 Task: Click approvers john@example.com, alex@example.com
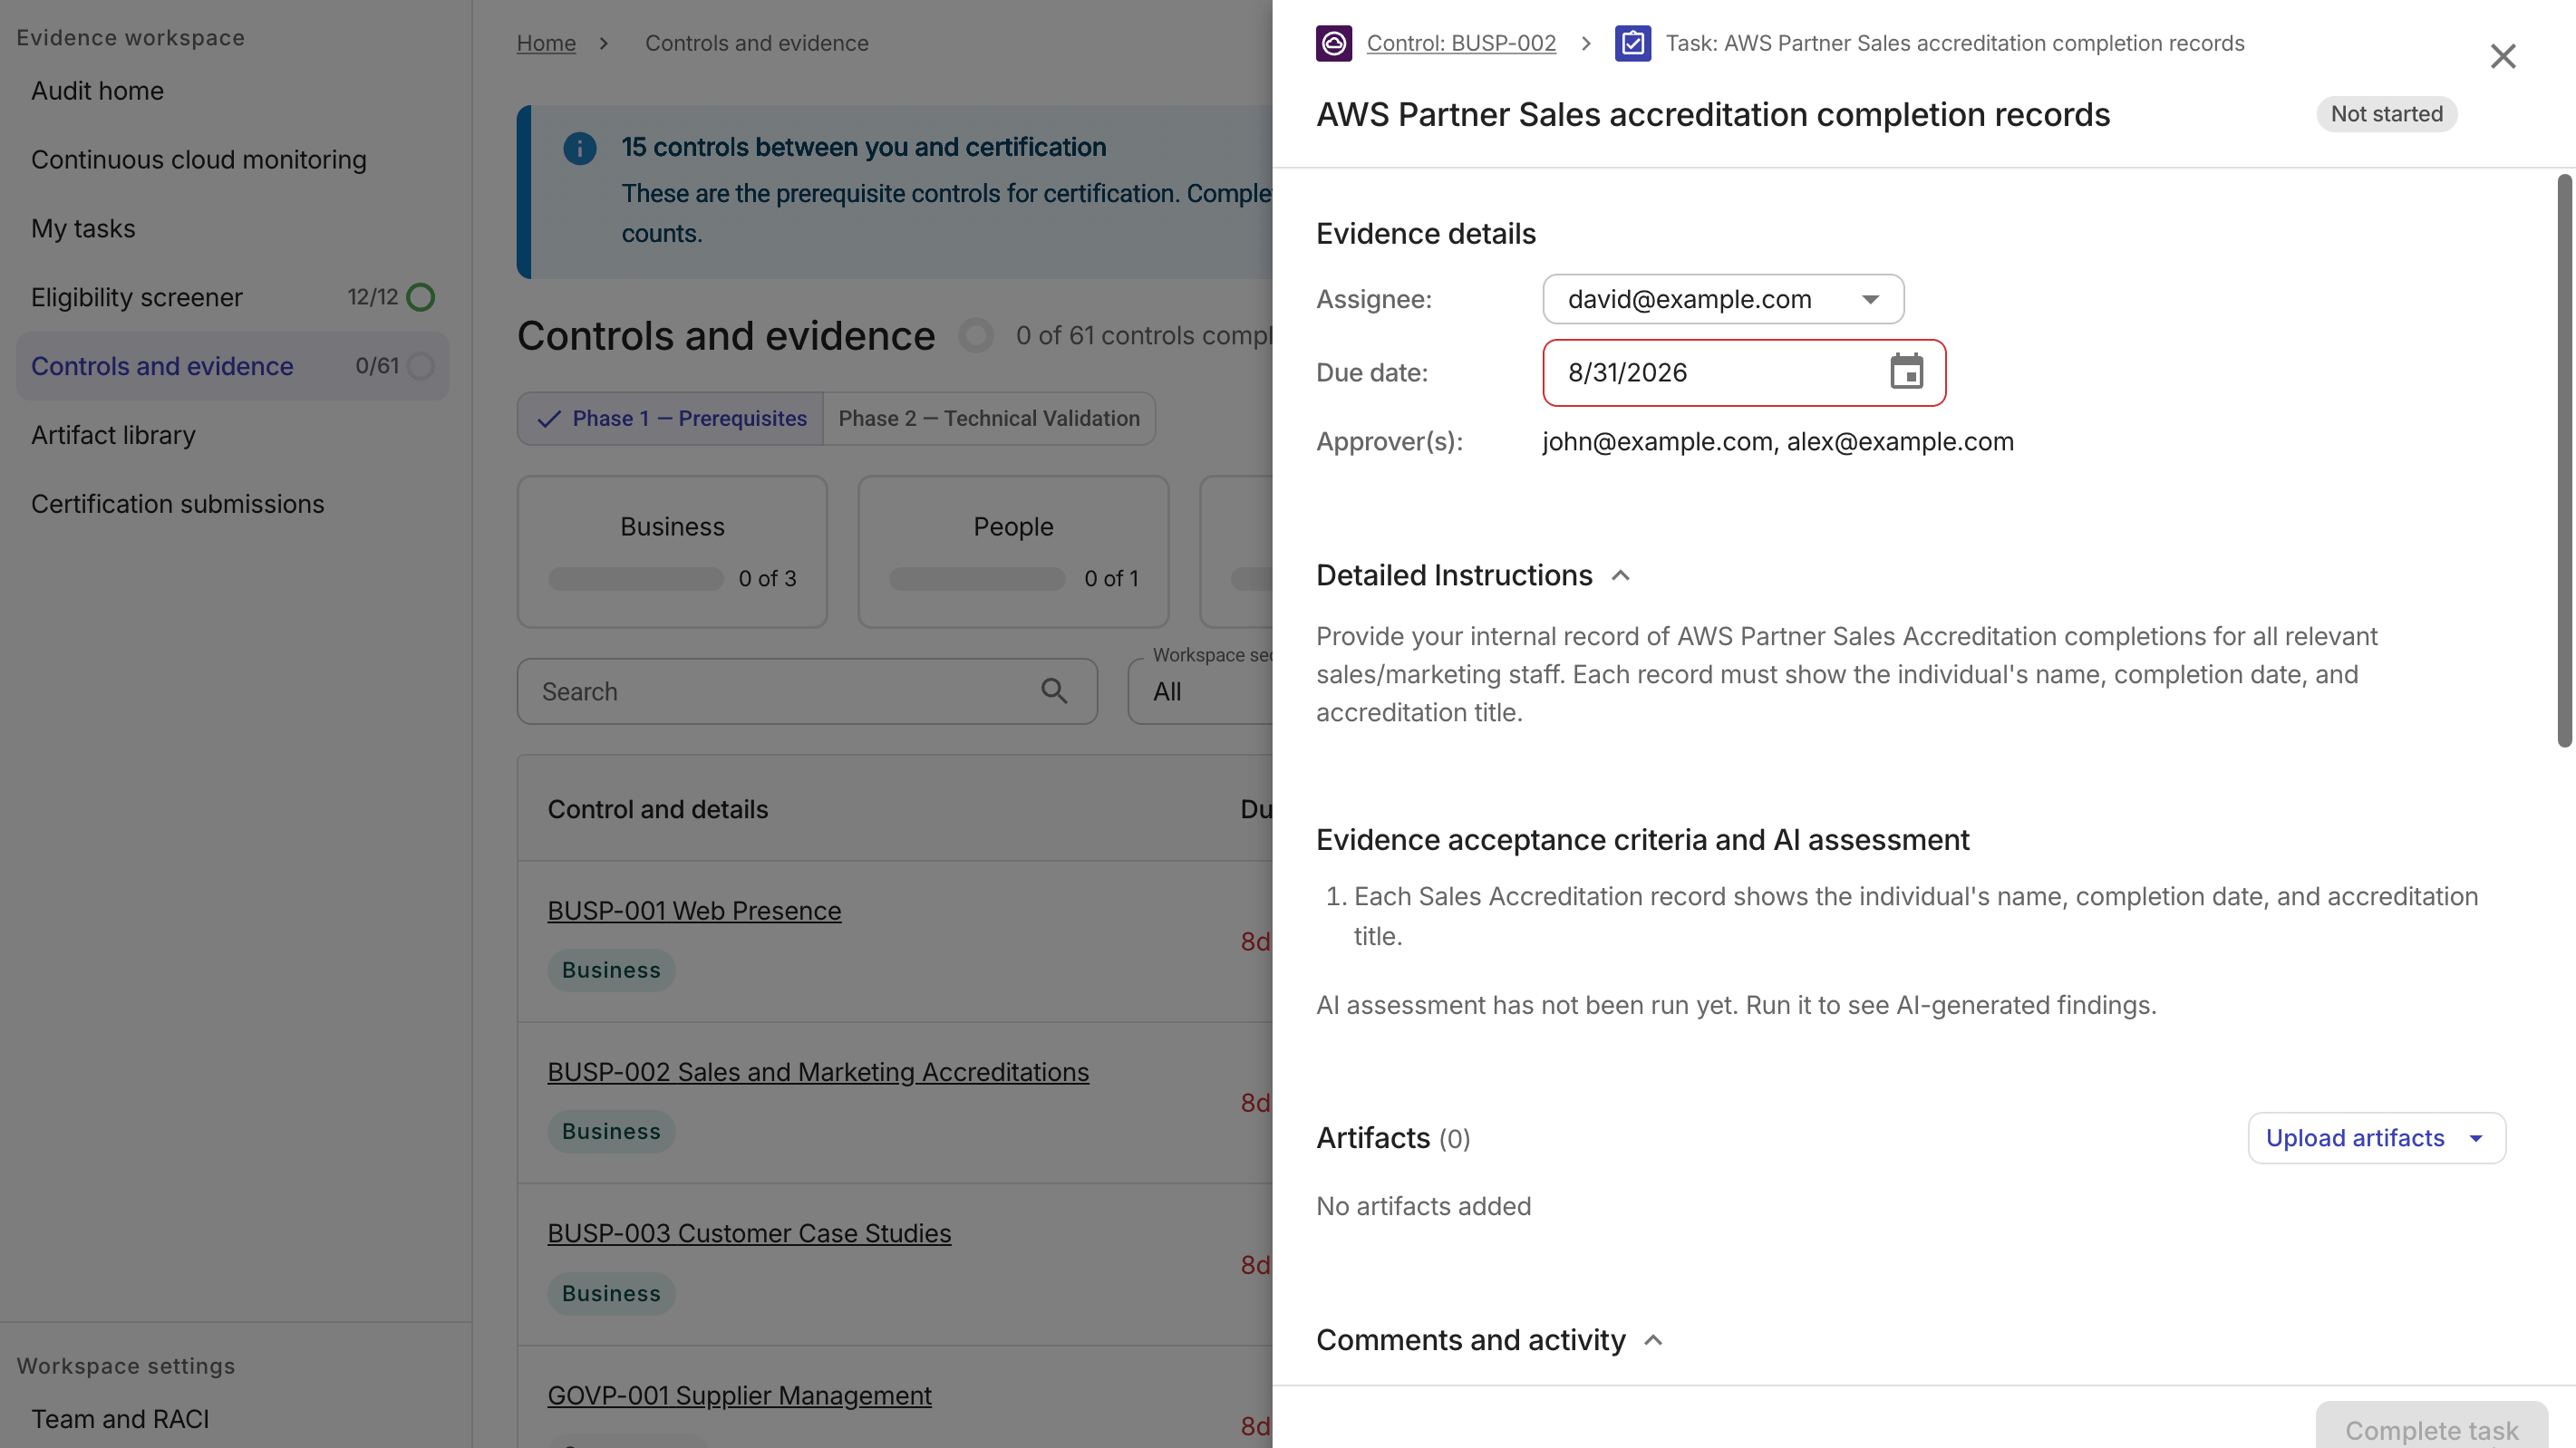point(1778,441)
